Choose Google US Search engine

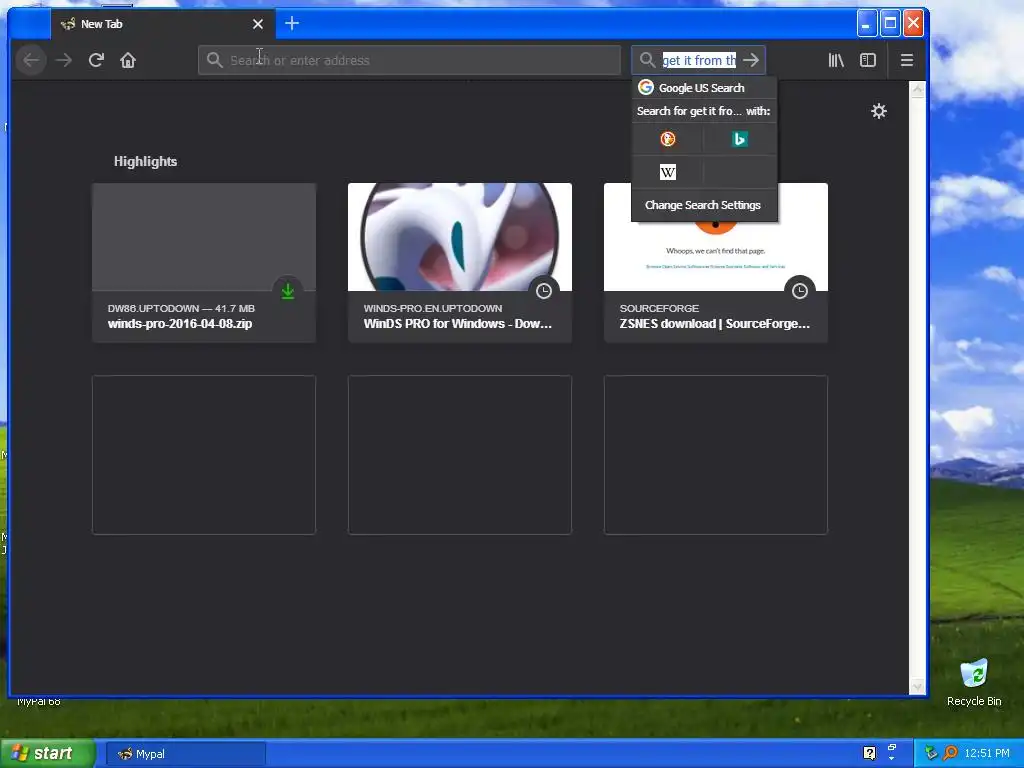click(704, 88)
